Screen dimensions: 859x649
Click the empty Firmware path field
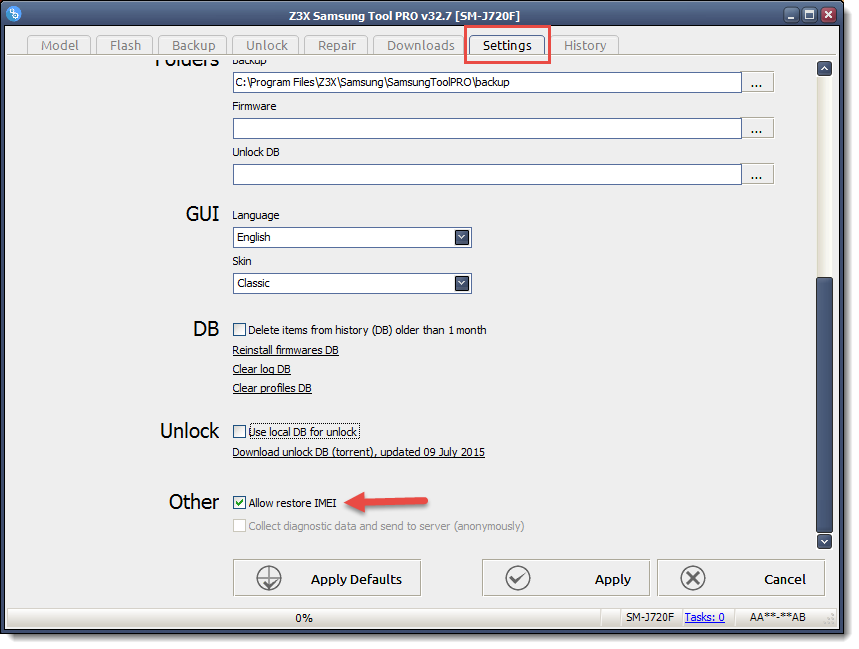click(487, 129)
